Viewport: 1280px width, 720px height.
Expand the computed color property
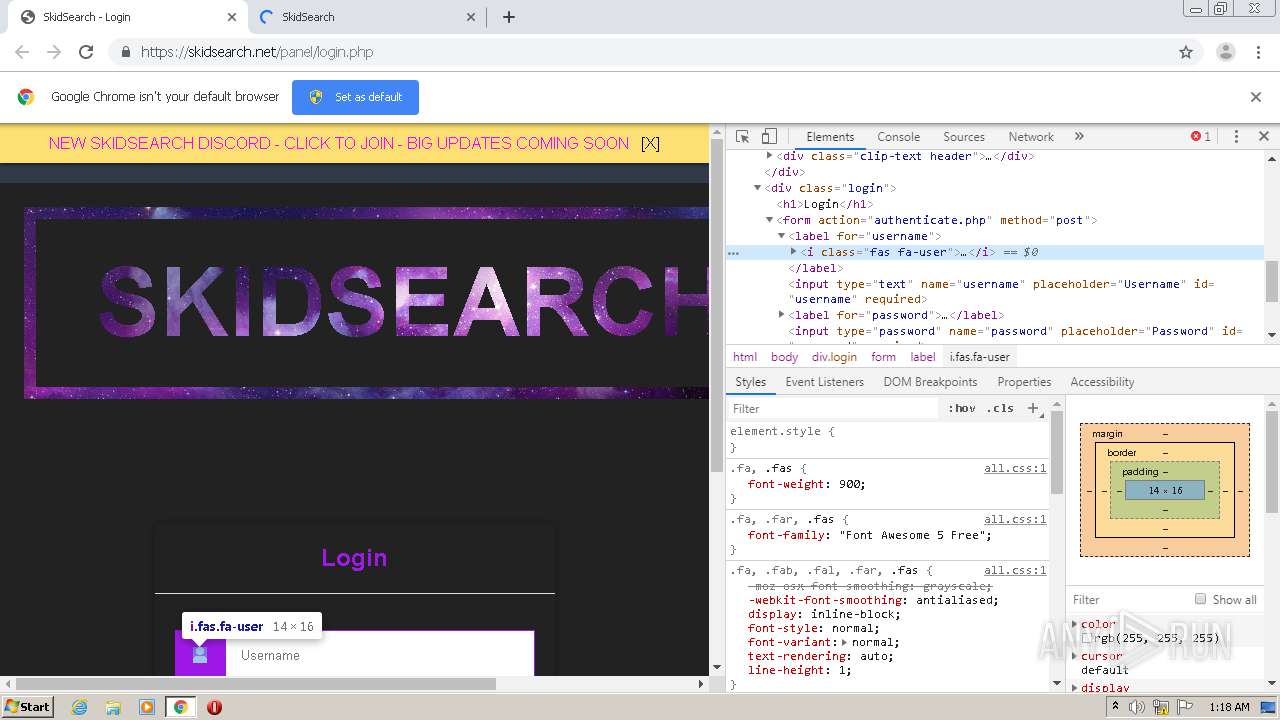point(1075,624)
